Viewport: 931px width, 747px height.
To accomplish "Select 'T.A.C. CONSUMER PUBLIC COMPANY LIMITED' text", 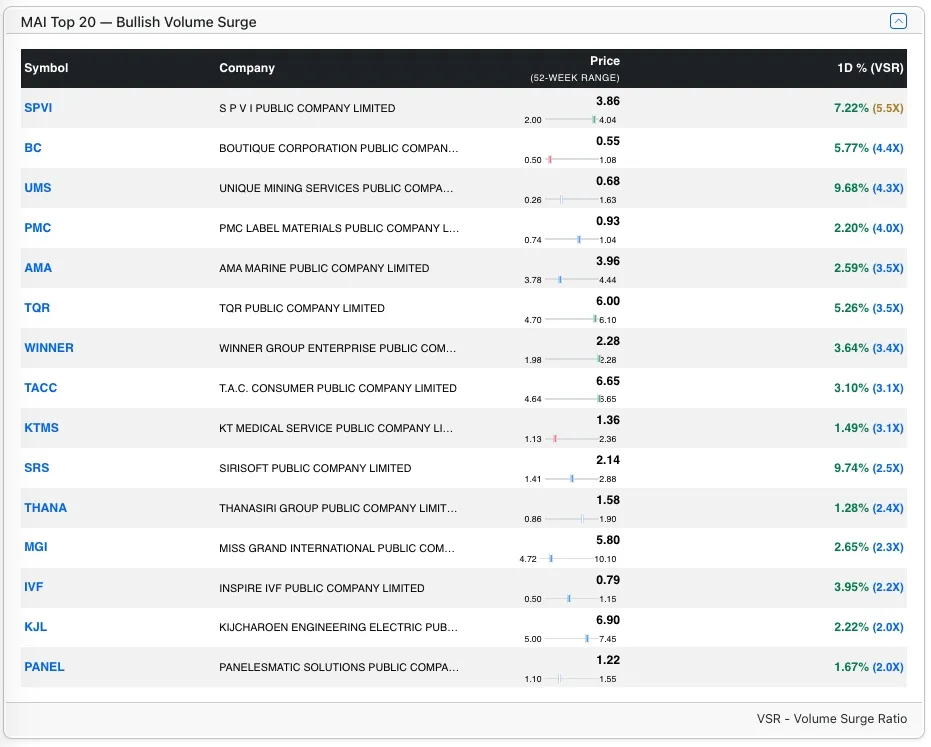I will click(x=338, y=388).
